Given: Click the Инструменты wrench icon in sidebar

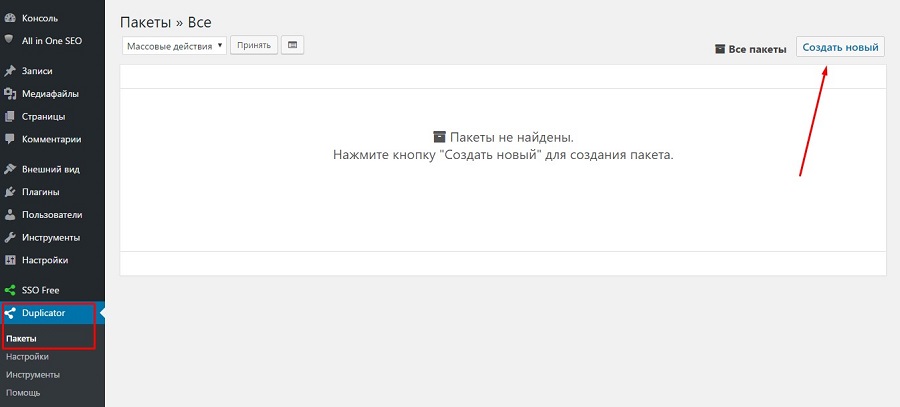Looking at the screenshot, I should click(x=9, y=238).
